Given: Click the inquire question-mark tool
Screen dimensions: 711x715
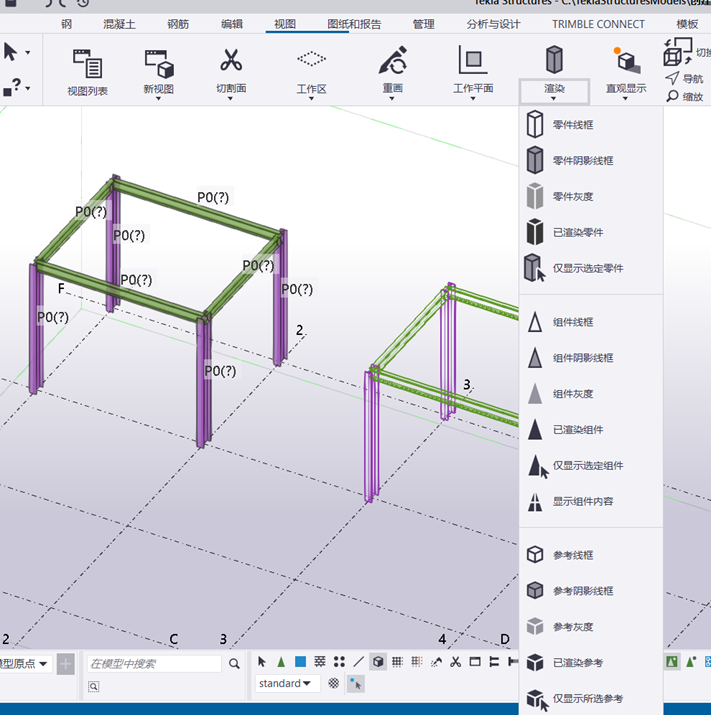Looking at the screenshot, I should [x=12, y=87].
